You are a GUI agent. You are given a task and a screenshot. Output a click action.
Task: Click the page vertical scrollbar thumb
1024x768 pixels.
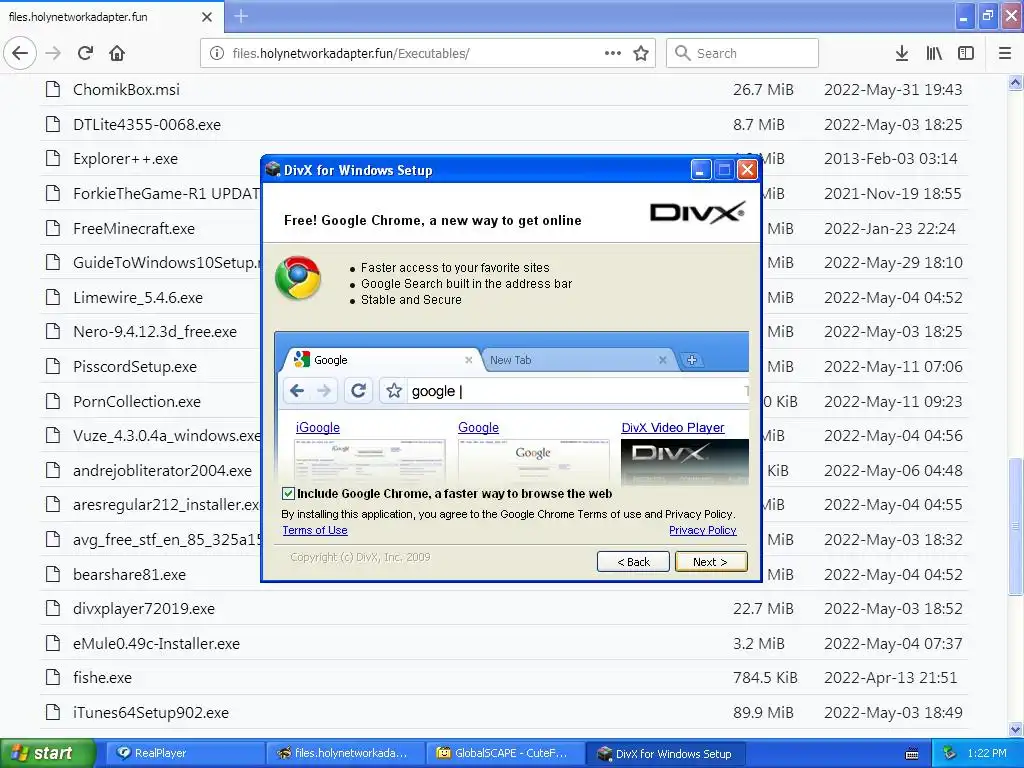pos(1015,526)
